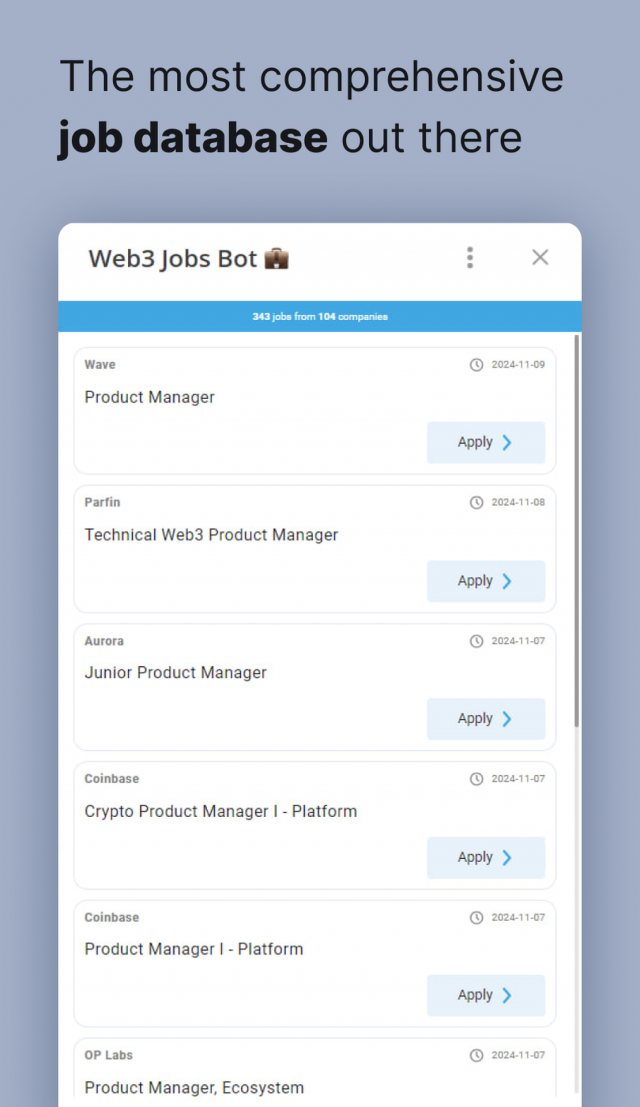Open the three-dot options menu
Viewport: 640px width, 1107px height.
[470, 258]
